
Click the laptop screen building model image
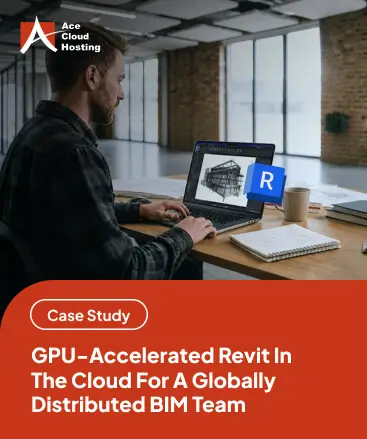pyautogui.click(x=224, y=180)
